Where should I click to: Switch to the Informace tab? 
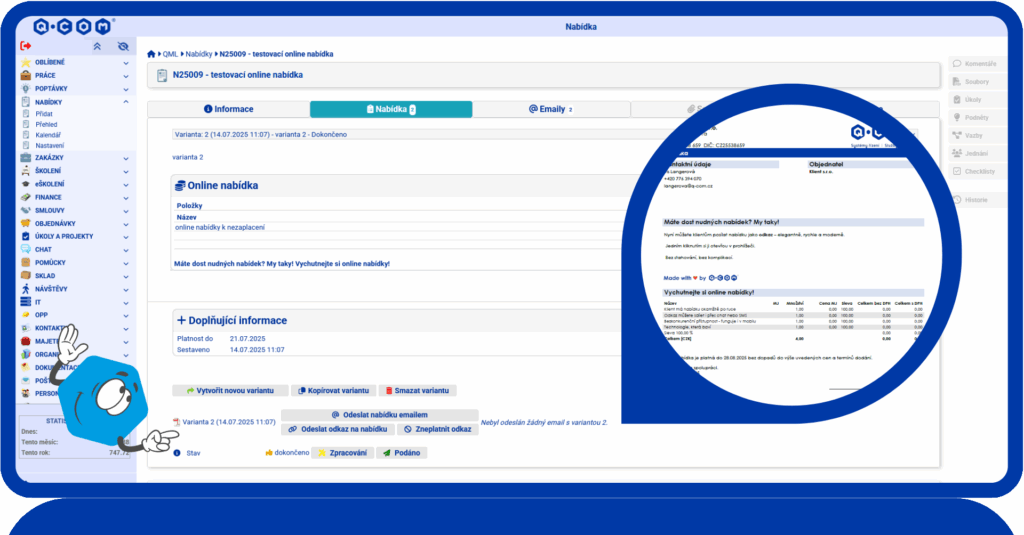(229, 109)
